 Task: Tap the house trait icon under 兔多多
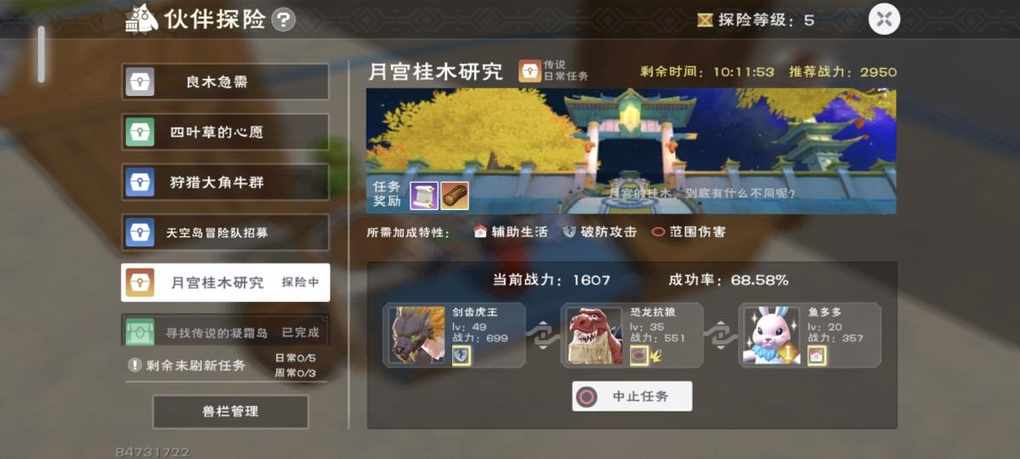[x=816, y=356]
